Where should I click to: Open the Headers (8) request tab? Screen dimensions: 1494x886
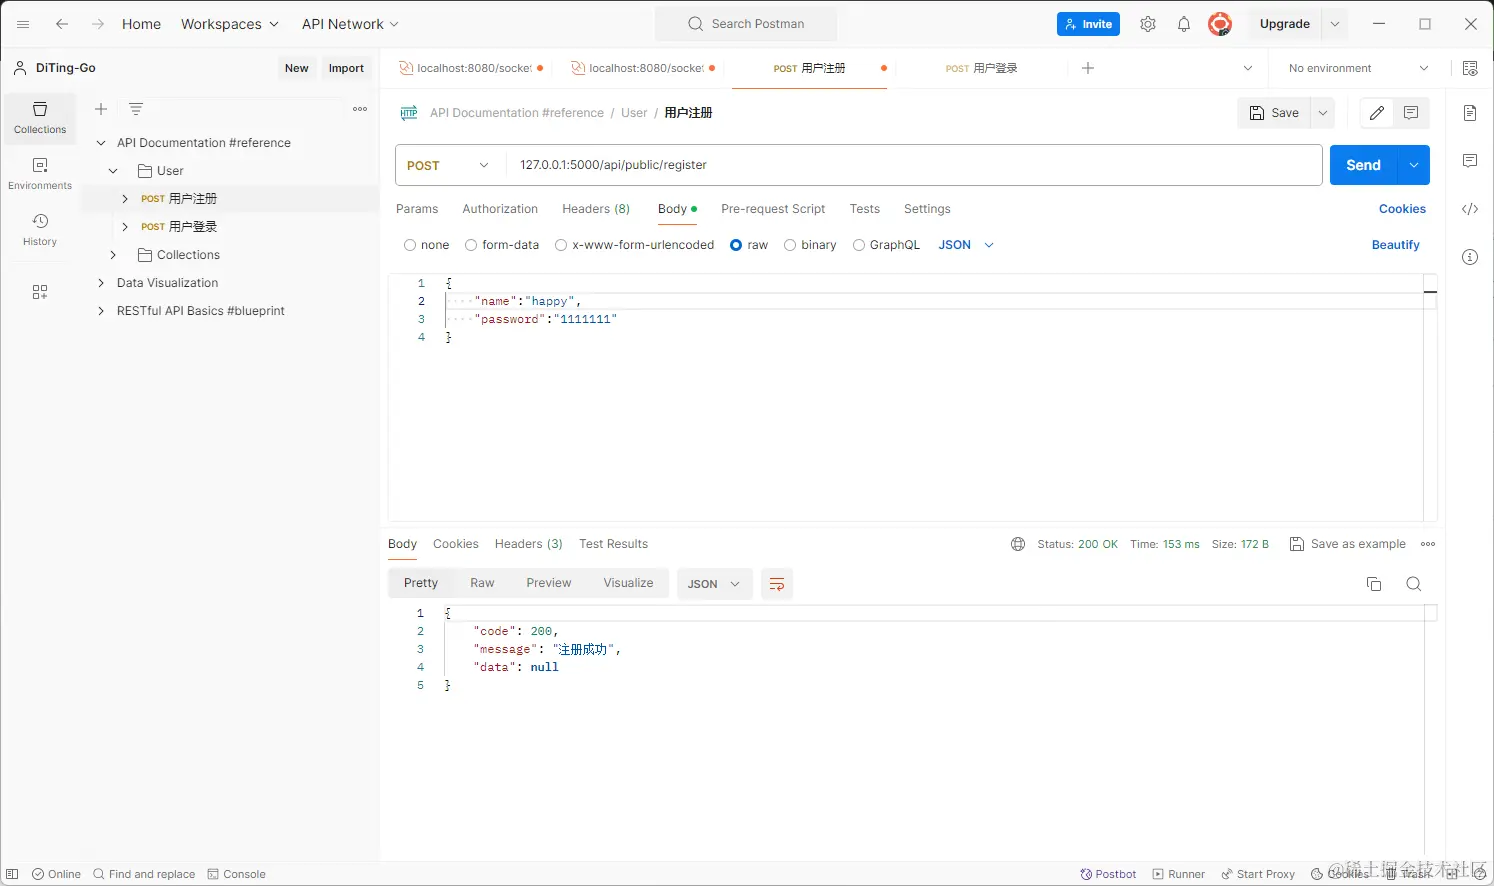[596, 209]
